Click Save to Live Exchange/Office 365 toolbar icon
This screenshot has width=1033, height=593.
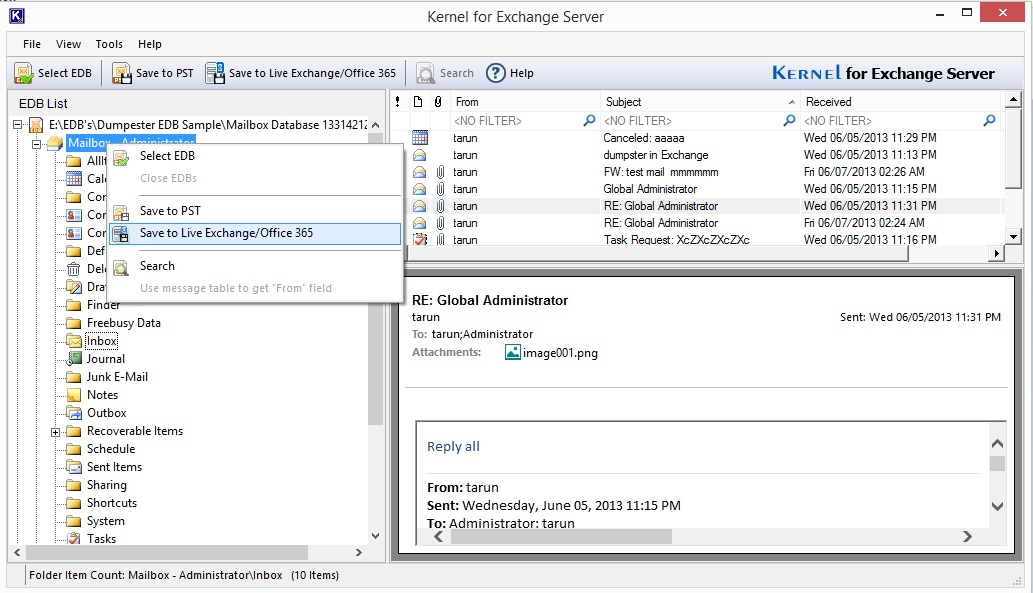pos(215,73)
